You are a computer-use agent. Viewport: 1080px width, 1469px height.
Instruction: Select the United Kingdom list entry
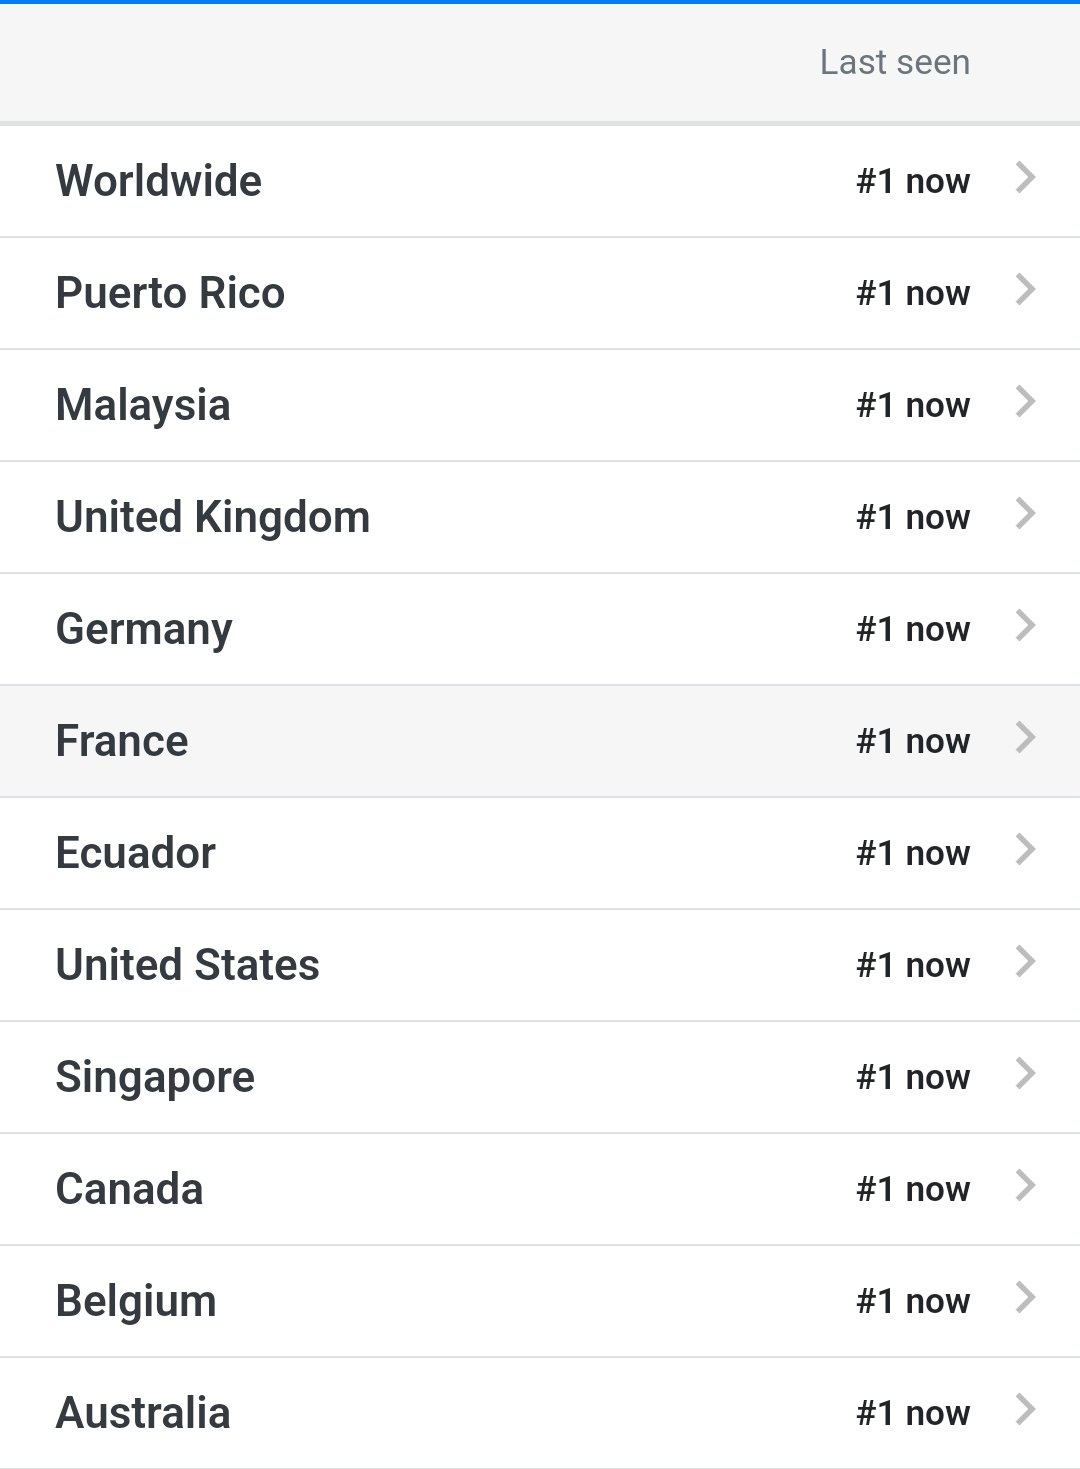tap(213, 517)
